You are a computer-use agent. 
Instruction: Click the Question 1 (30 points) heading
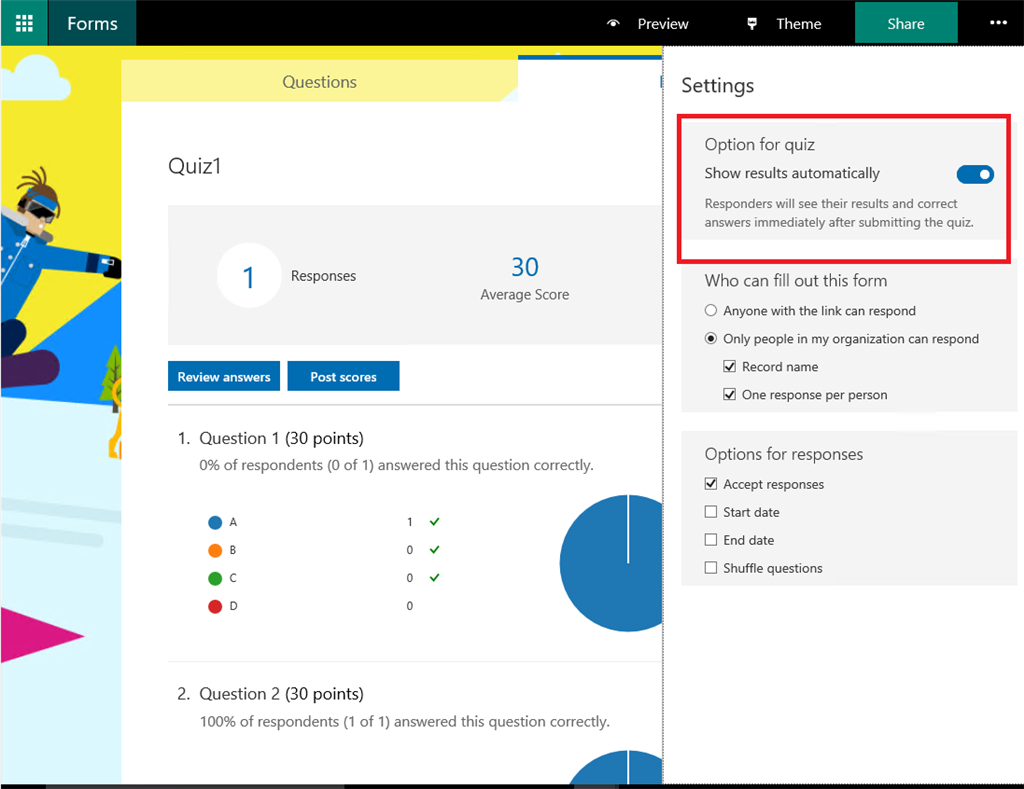coord(281,438)
